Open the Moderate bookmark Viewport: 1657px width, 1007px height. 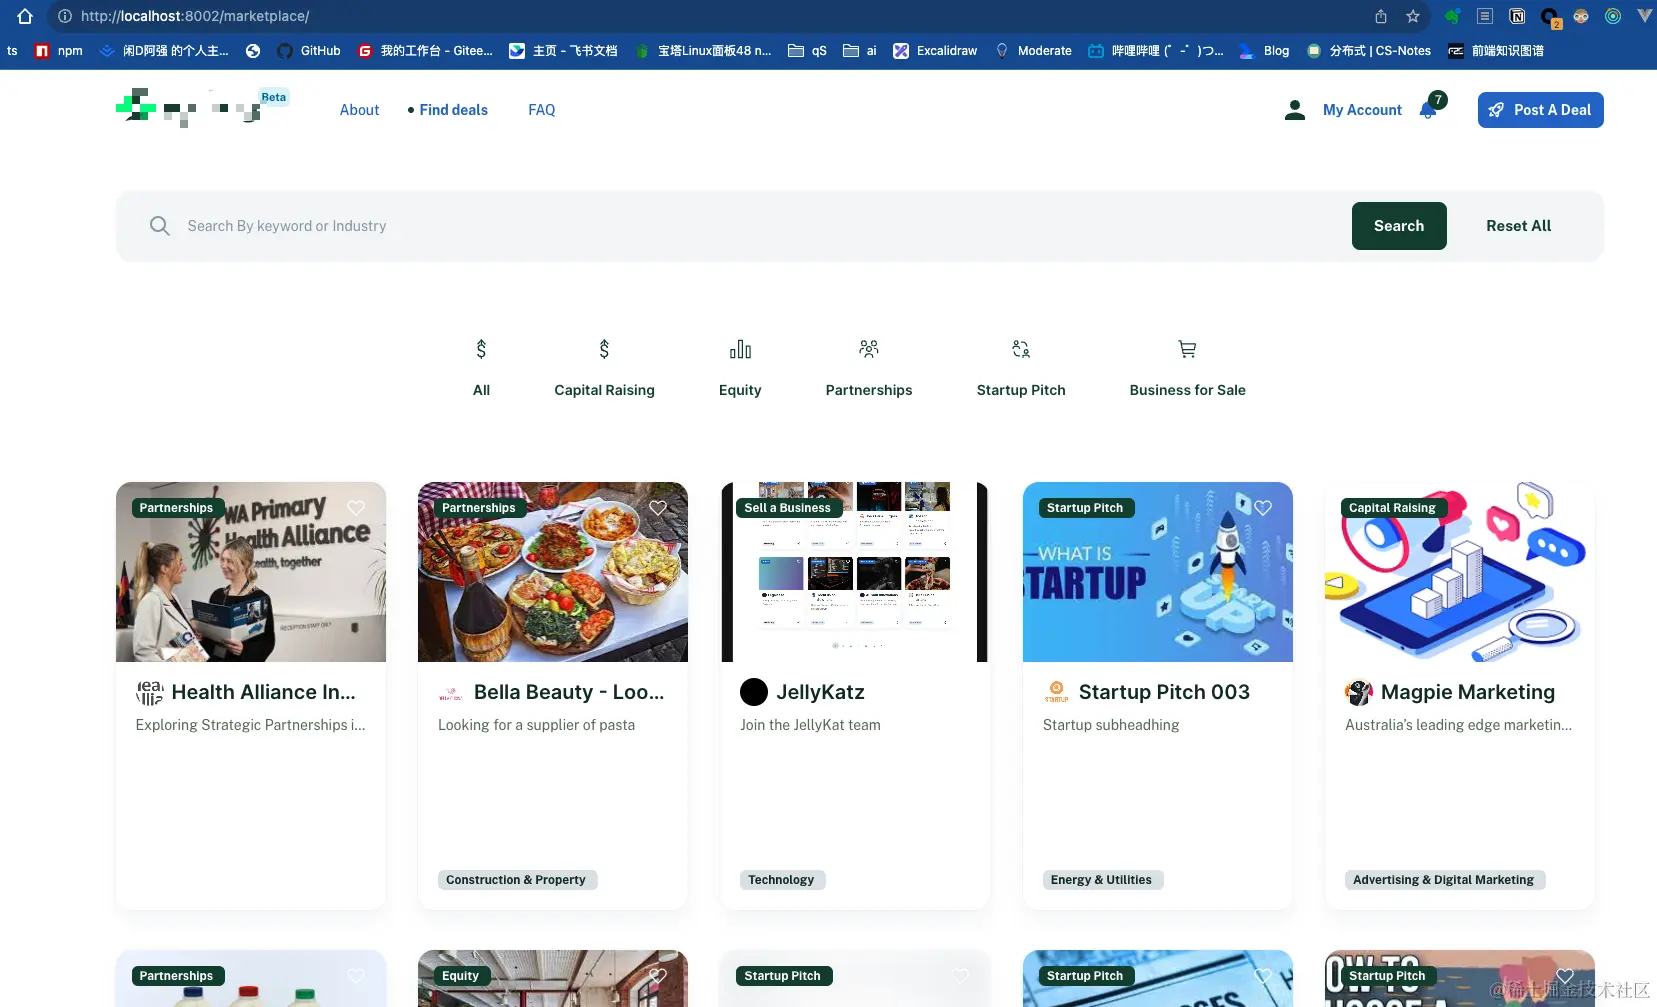click(1033, 51)
